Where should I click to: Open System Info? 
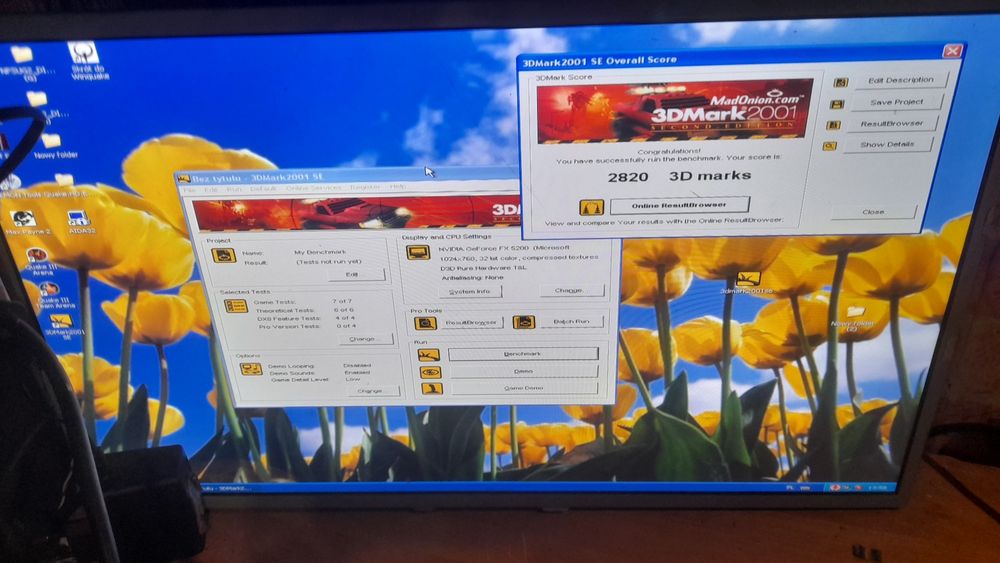[470, 291]
